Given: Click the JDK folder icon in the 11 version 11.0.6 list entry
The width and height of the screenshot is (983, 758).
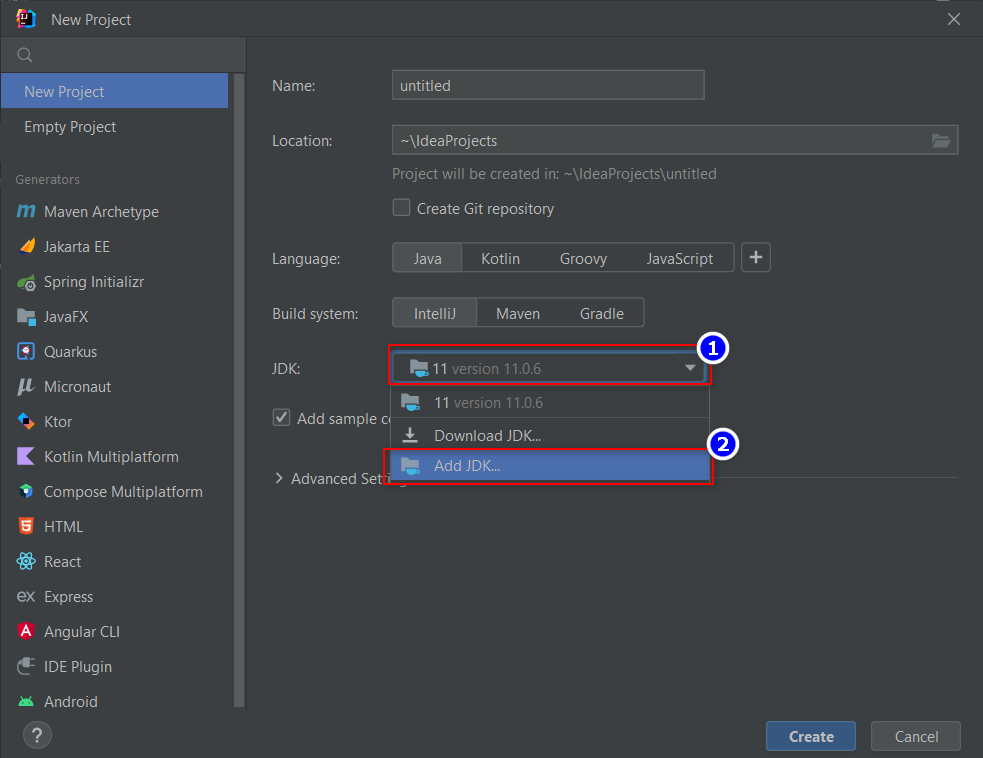Looking at the screenshot, I should (x=410, y=402).
